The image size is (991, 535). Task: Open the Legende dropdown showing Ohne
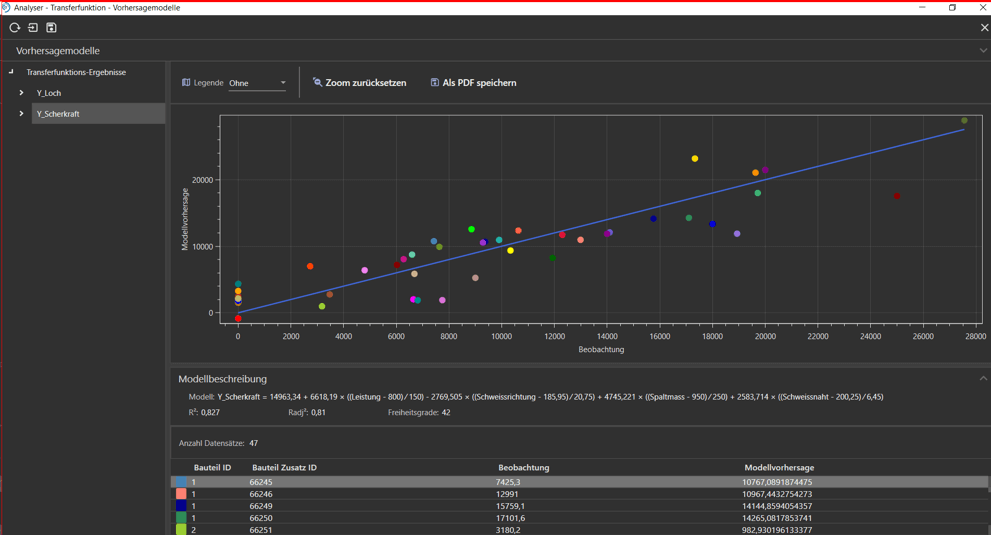[257, 83]
